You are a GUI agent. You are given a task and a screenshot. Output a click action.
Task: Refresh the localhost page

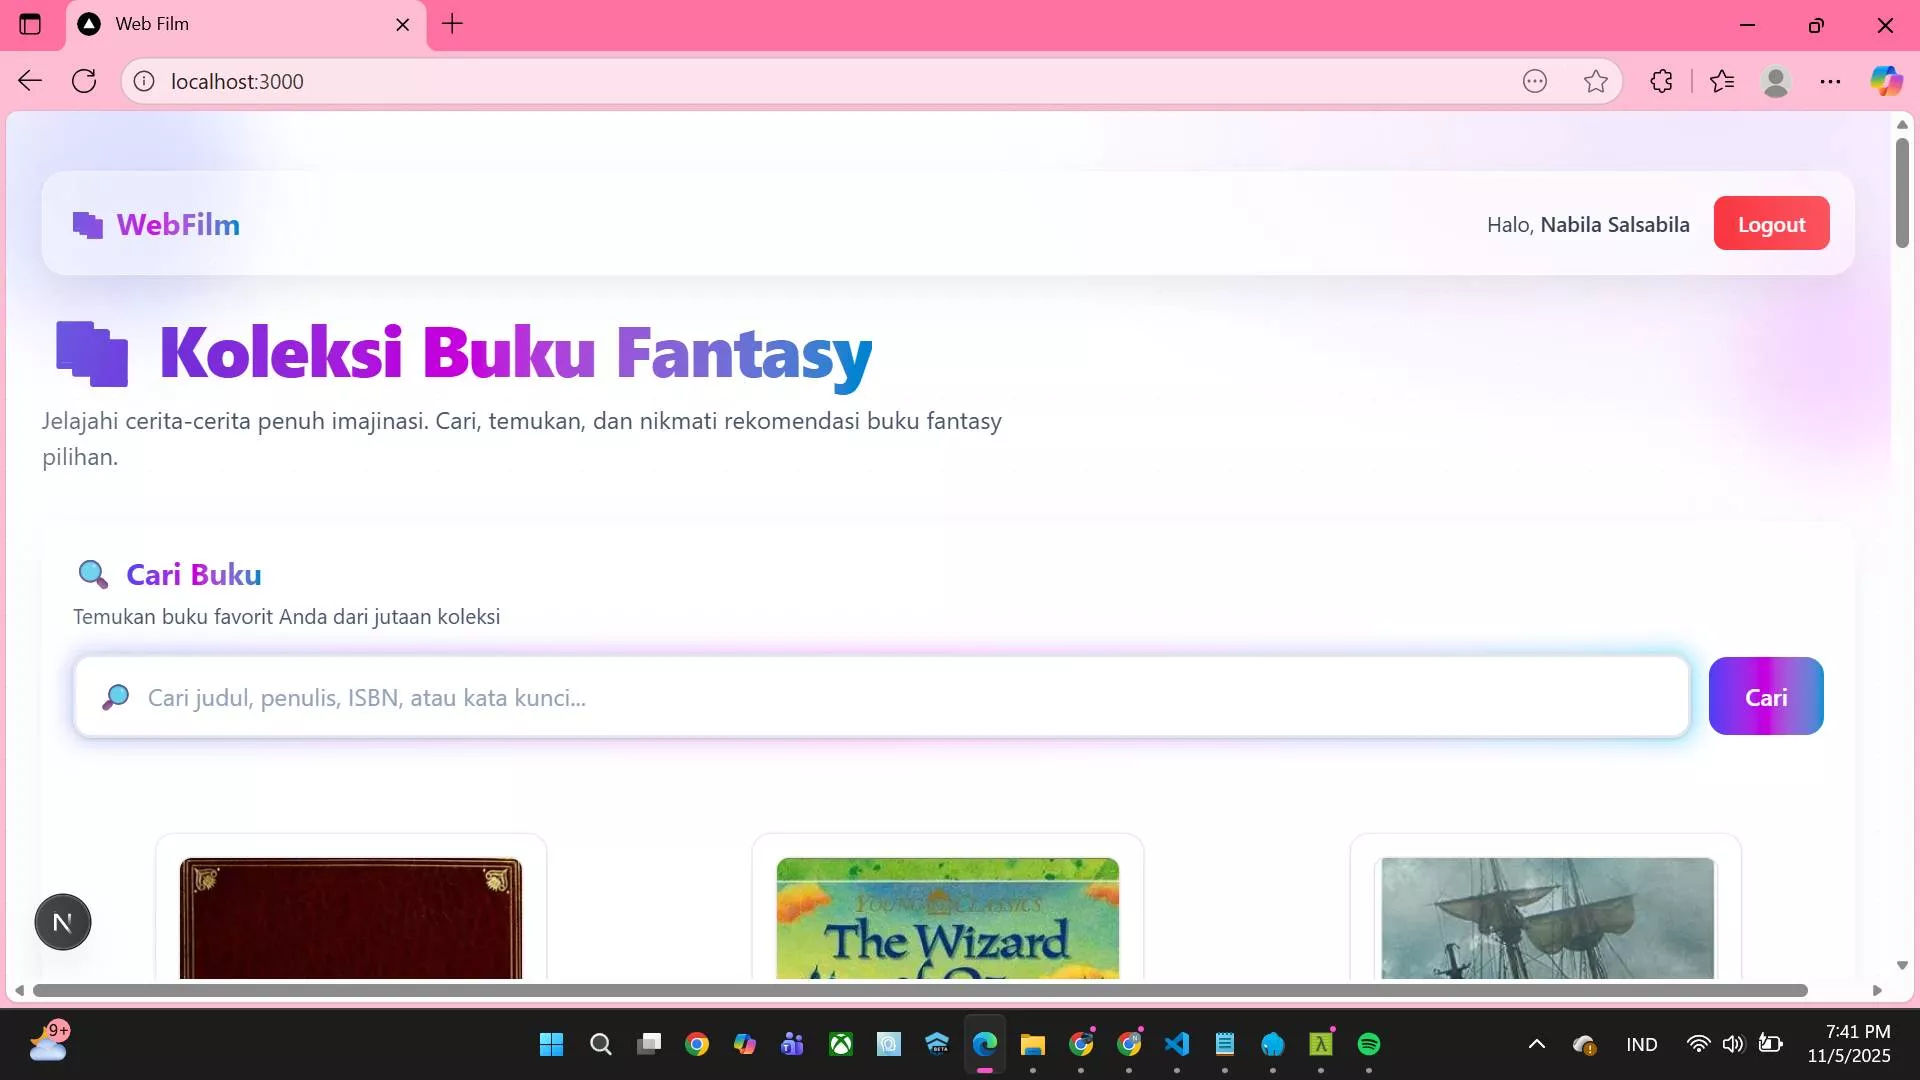pyautogui.click(x=84, y=81)
